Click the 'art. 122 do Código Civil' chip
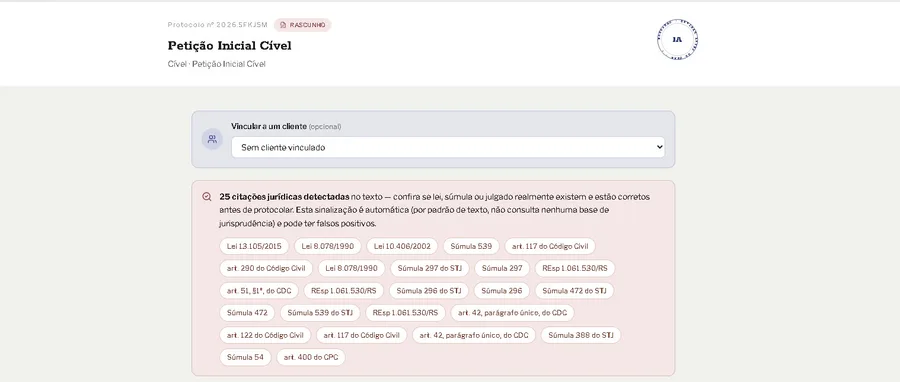900x382 pixels. pos(265,335)
